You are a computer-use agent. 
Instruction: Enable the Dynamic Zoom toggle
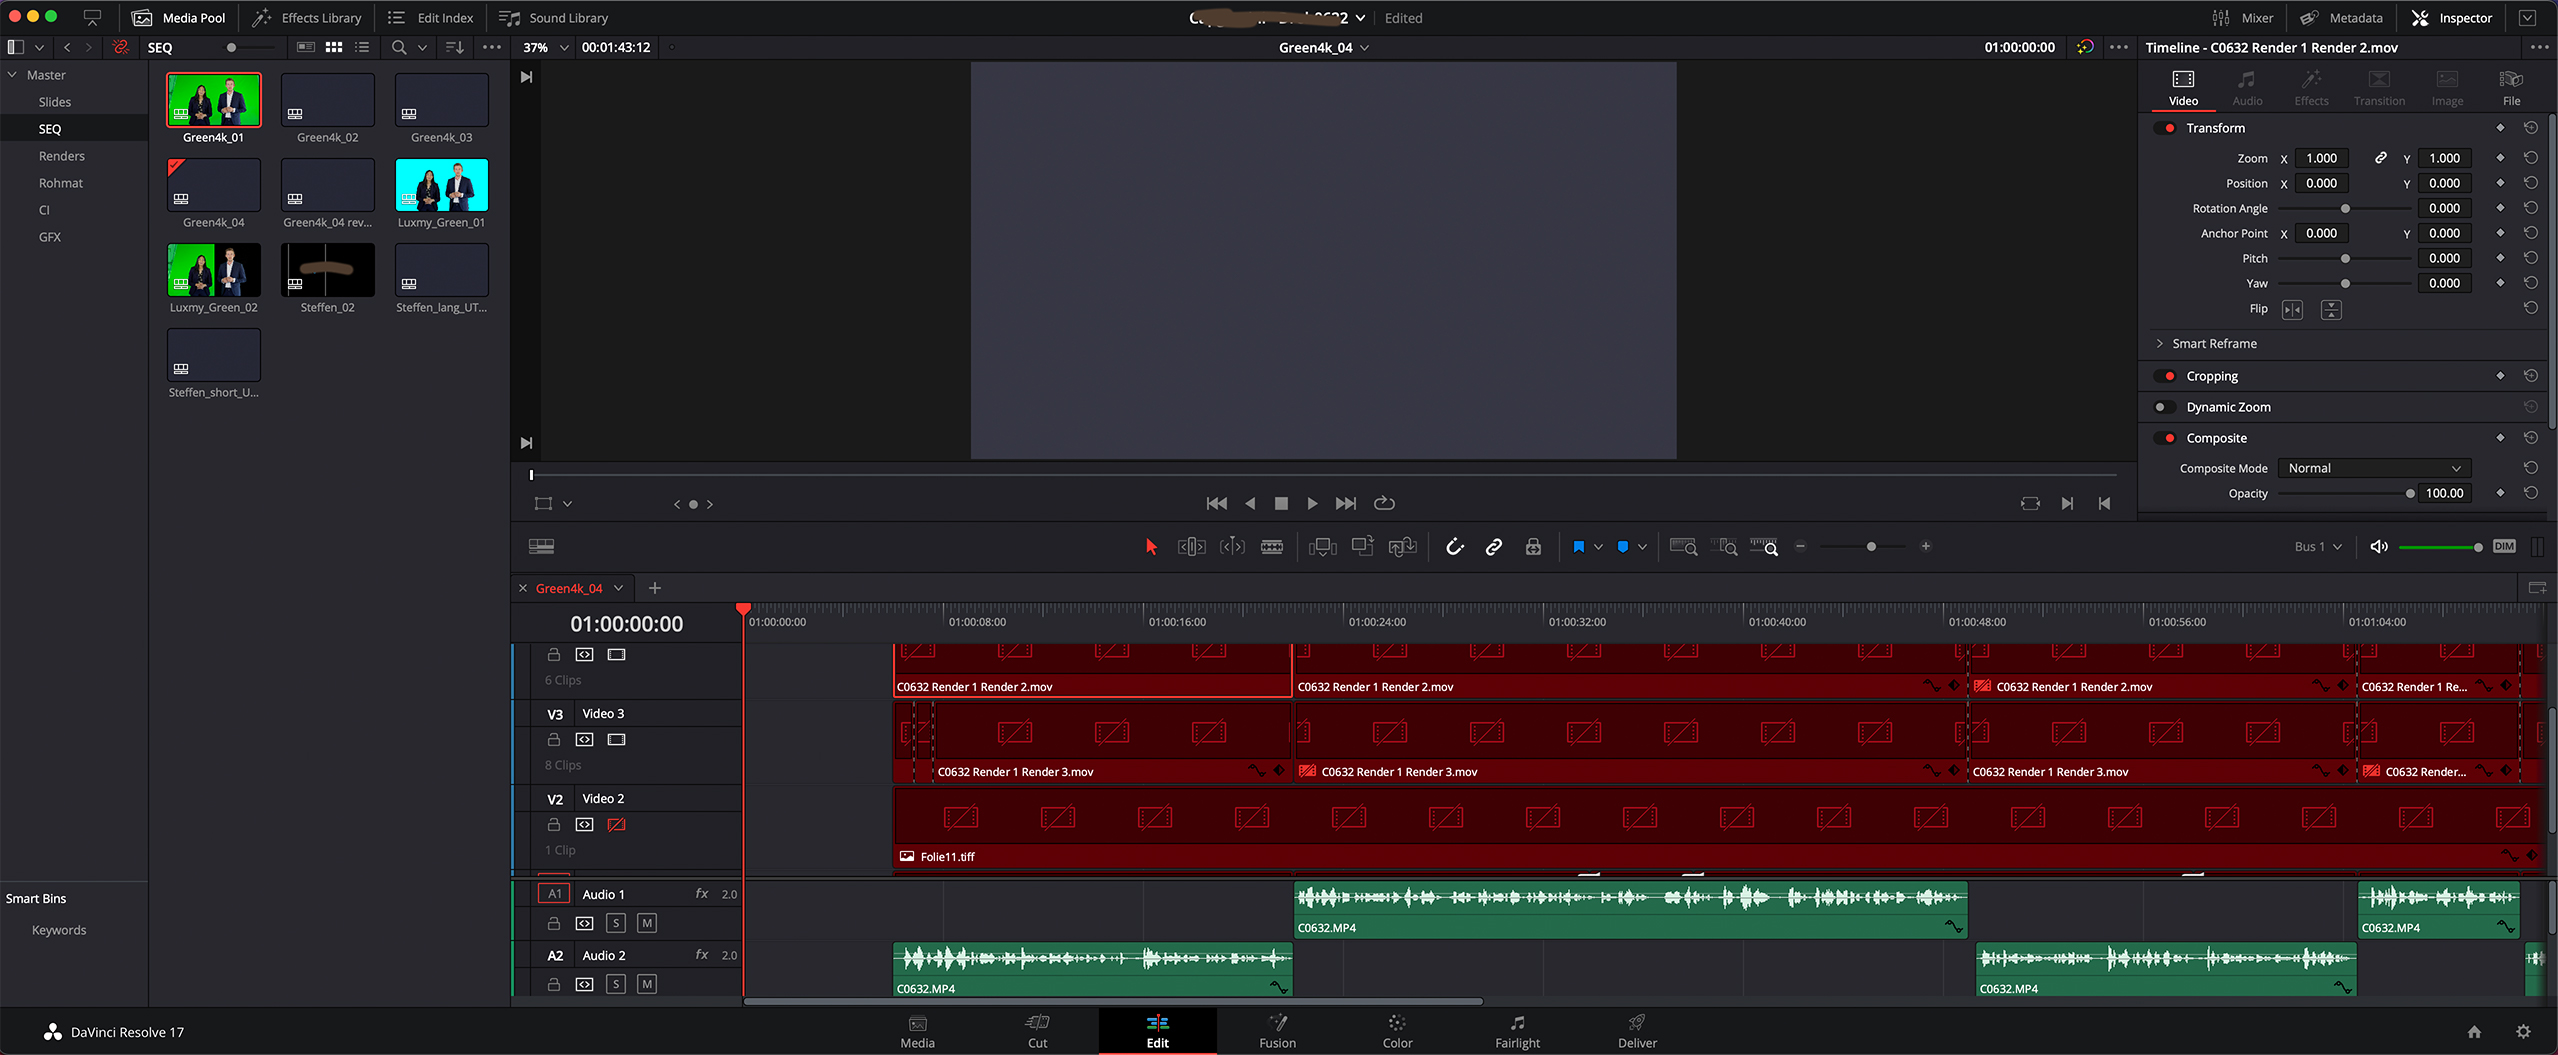click(x=2163, y=407)
